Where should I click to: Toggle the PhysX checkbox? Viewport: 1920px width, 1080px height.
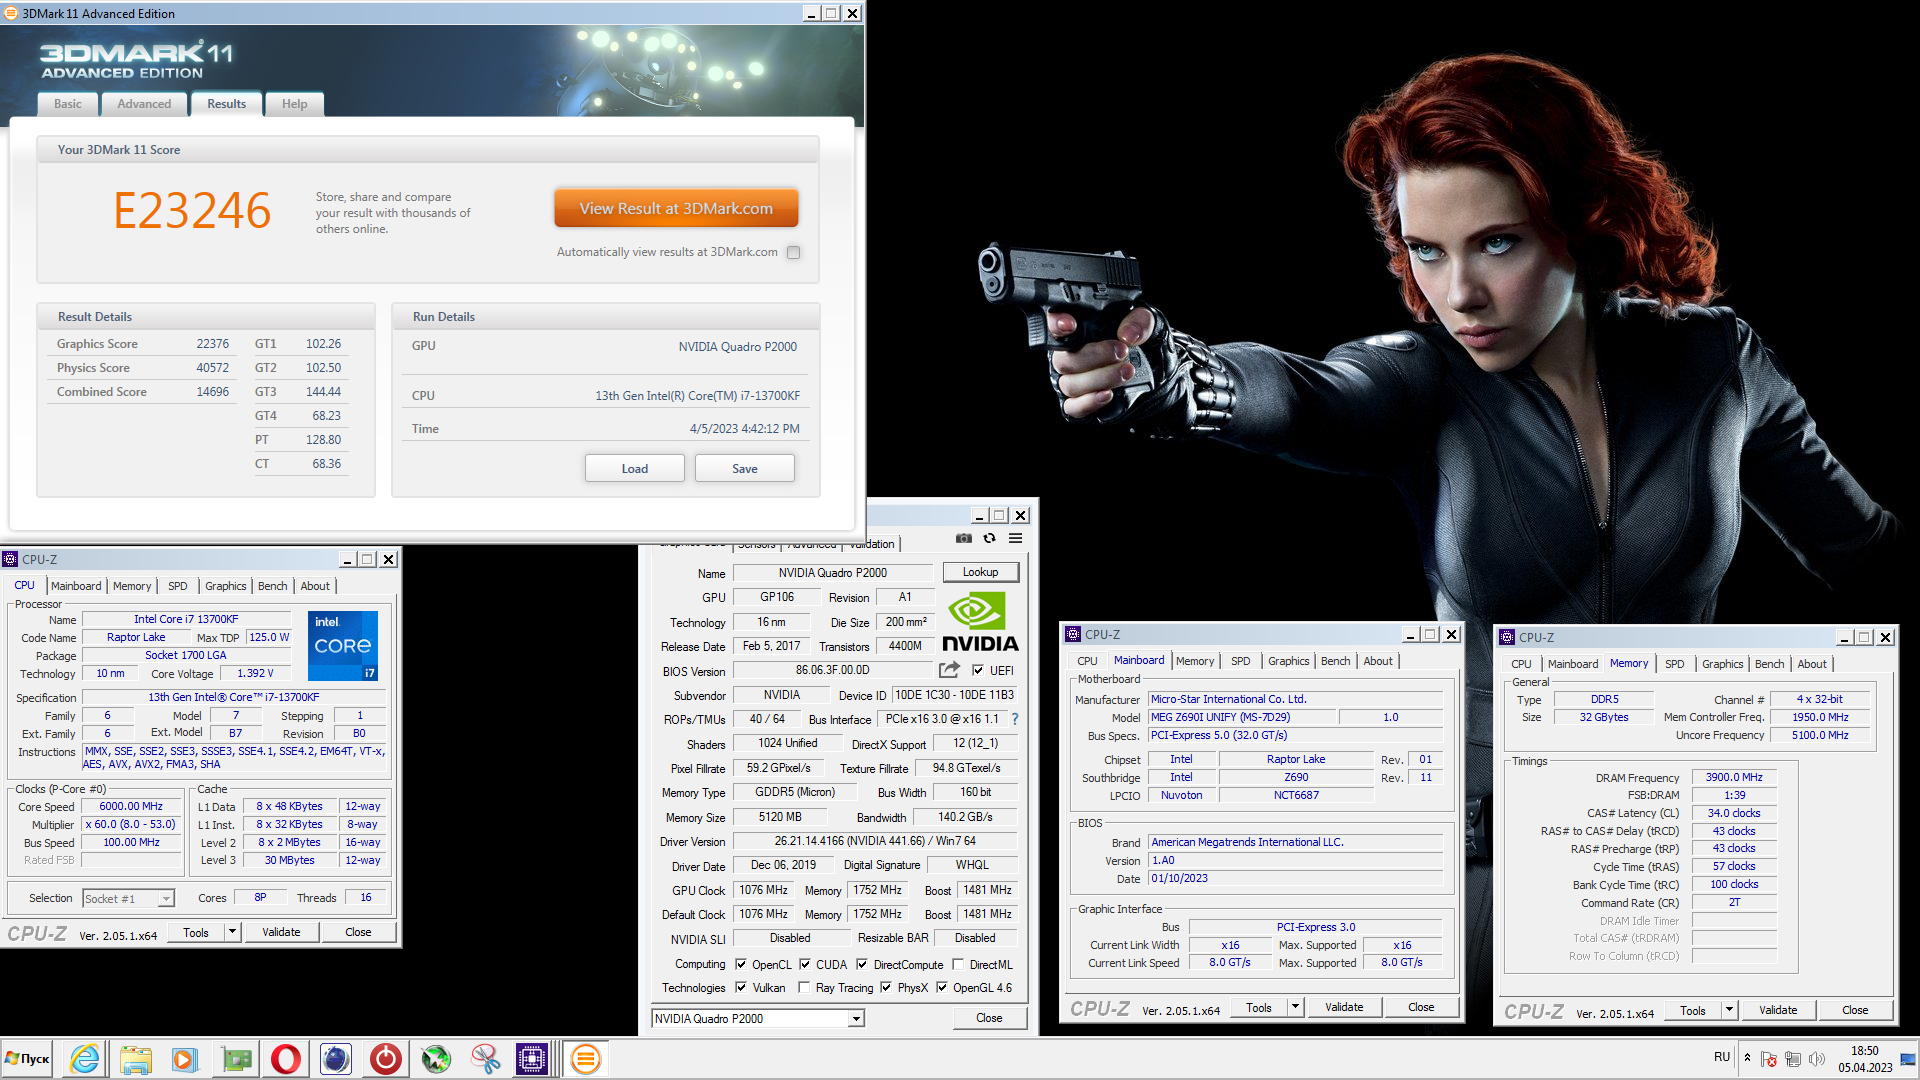click(x=886, y=988)
